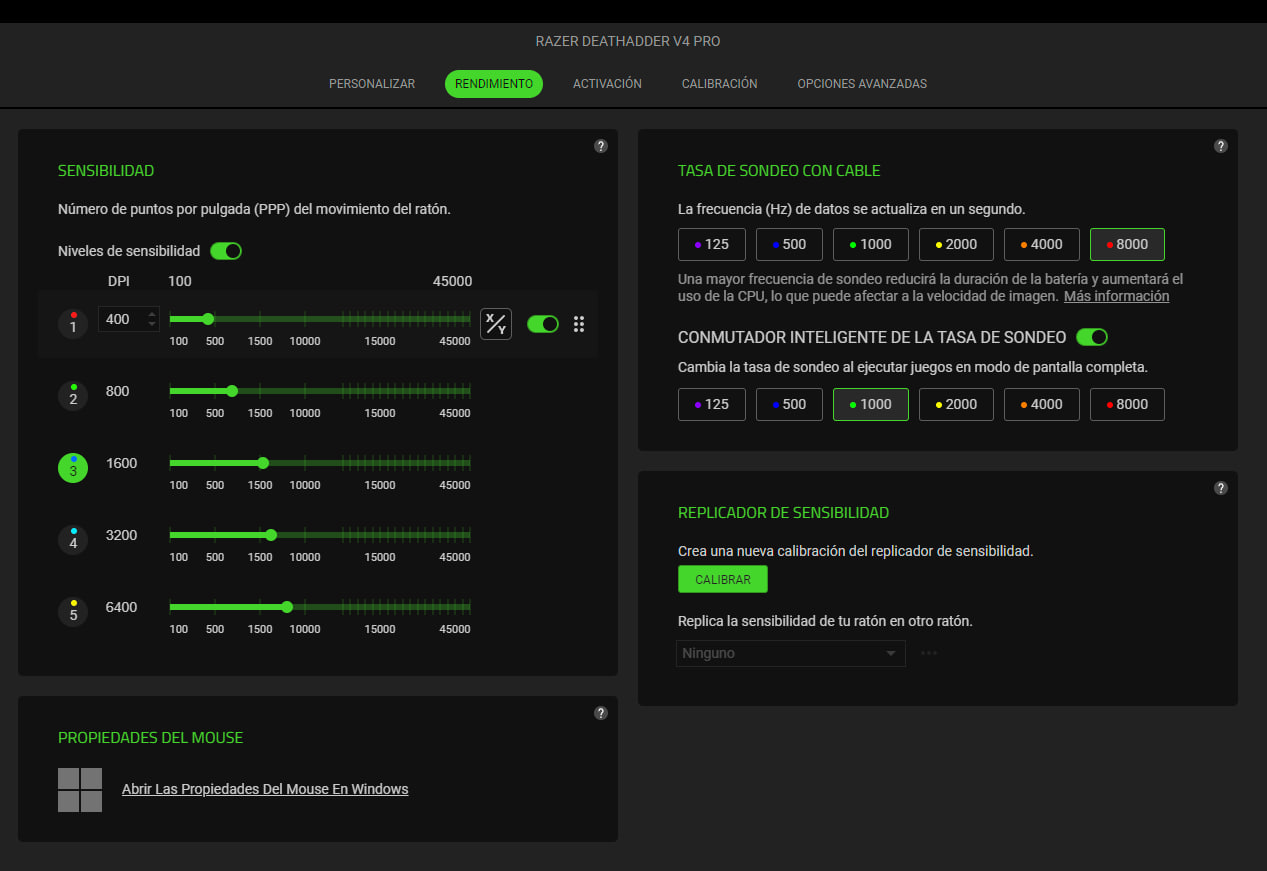
Task: Go to the Calibración tab
Action: click(720, 84)
